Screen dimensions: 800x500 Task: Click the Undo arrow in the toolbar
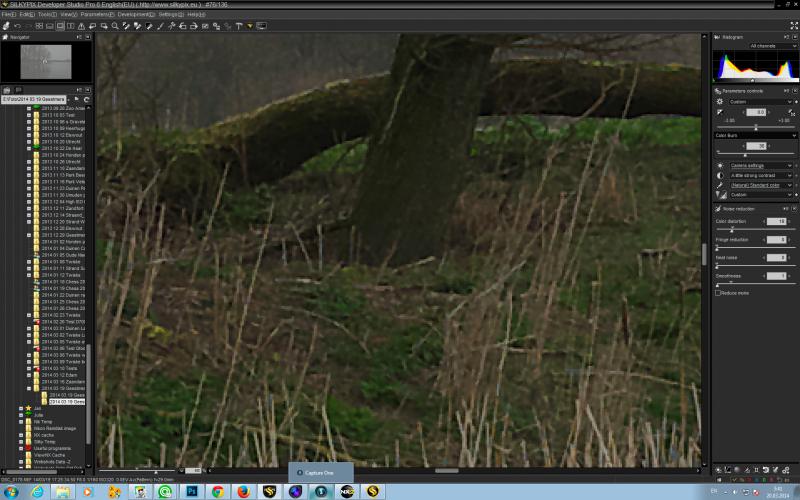(x=18, y=26)
